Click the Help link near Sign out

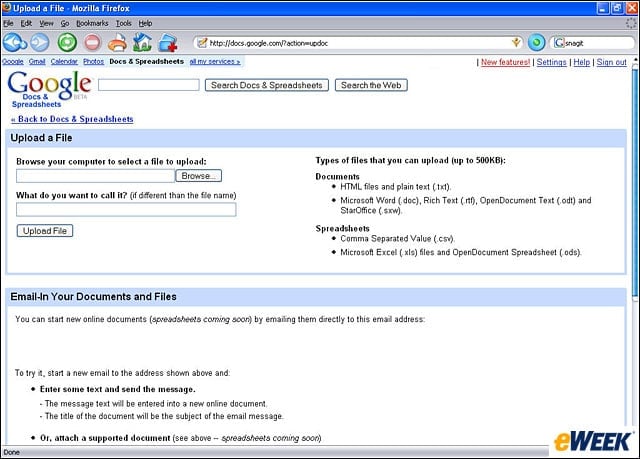pos(582,62)
